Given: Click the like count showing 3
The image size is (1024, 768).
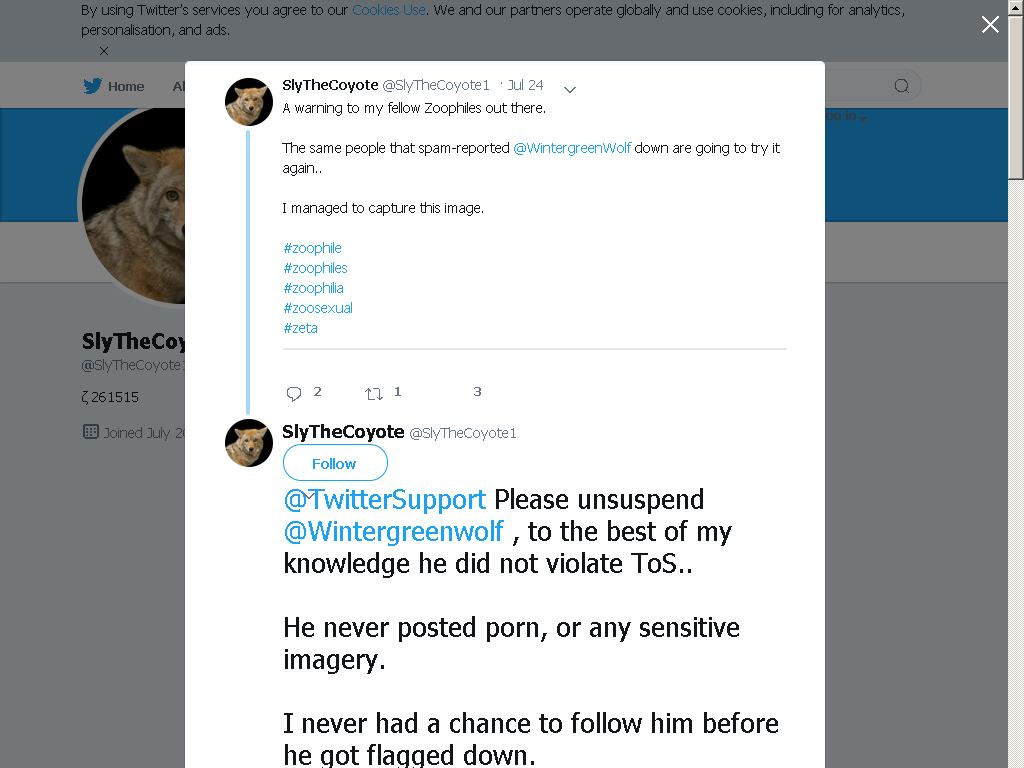Looking at the screenshot, I should [477, 391].
